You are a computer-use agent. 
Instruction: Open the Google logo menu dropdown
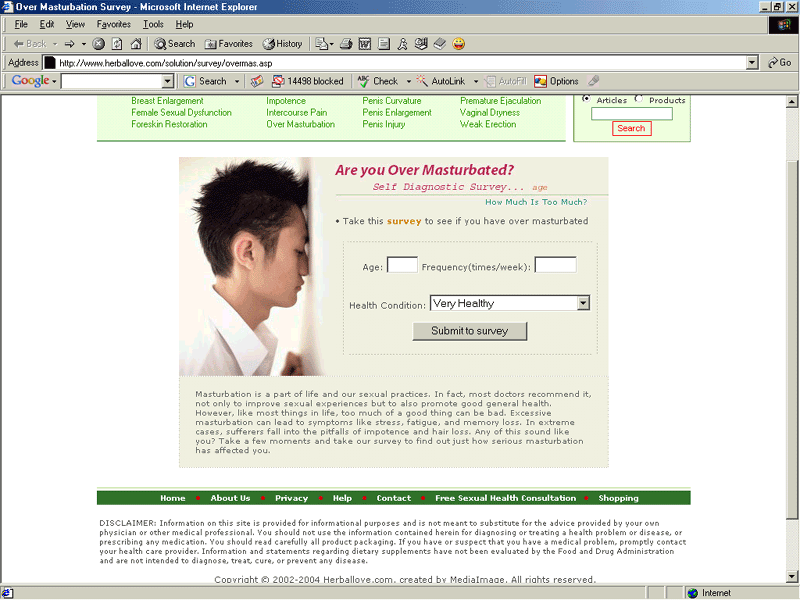(x=54, y=81)
